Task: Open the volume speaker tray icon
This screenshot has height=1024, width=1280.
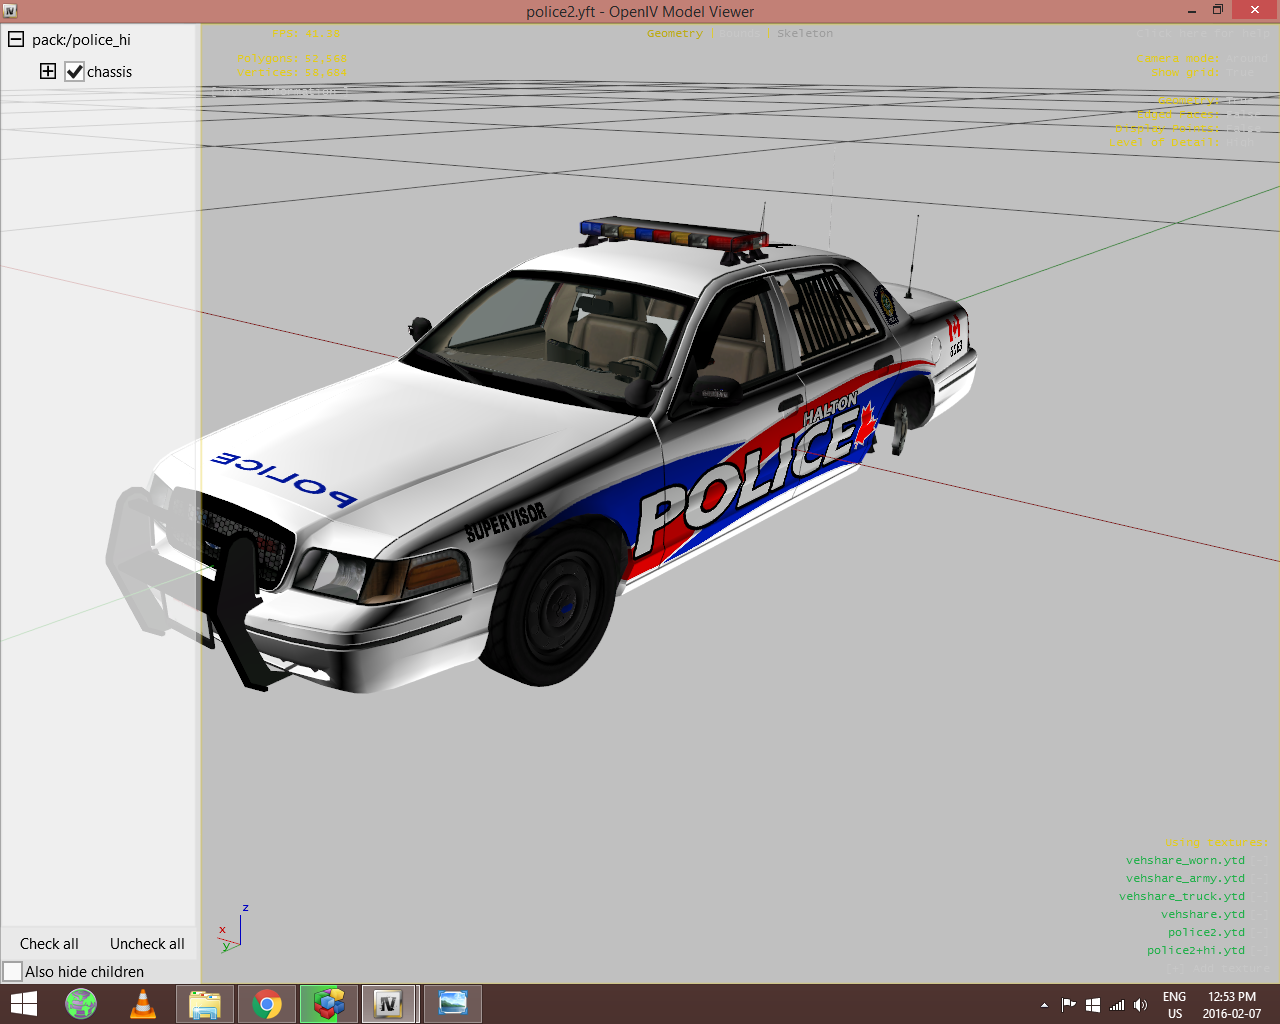Action: (1140, 1005)
